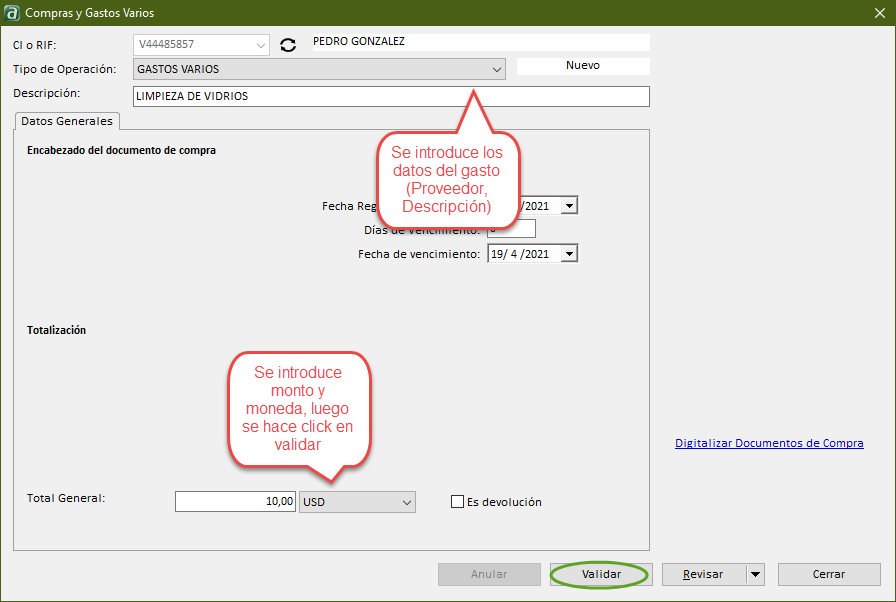Open Fecha Registro date picker arrow
The width and height of the screenshot is (896, 602).
569,205
